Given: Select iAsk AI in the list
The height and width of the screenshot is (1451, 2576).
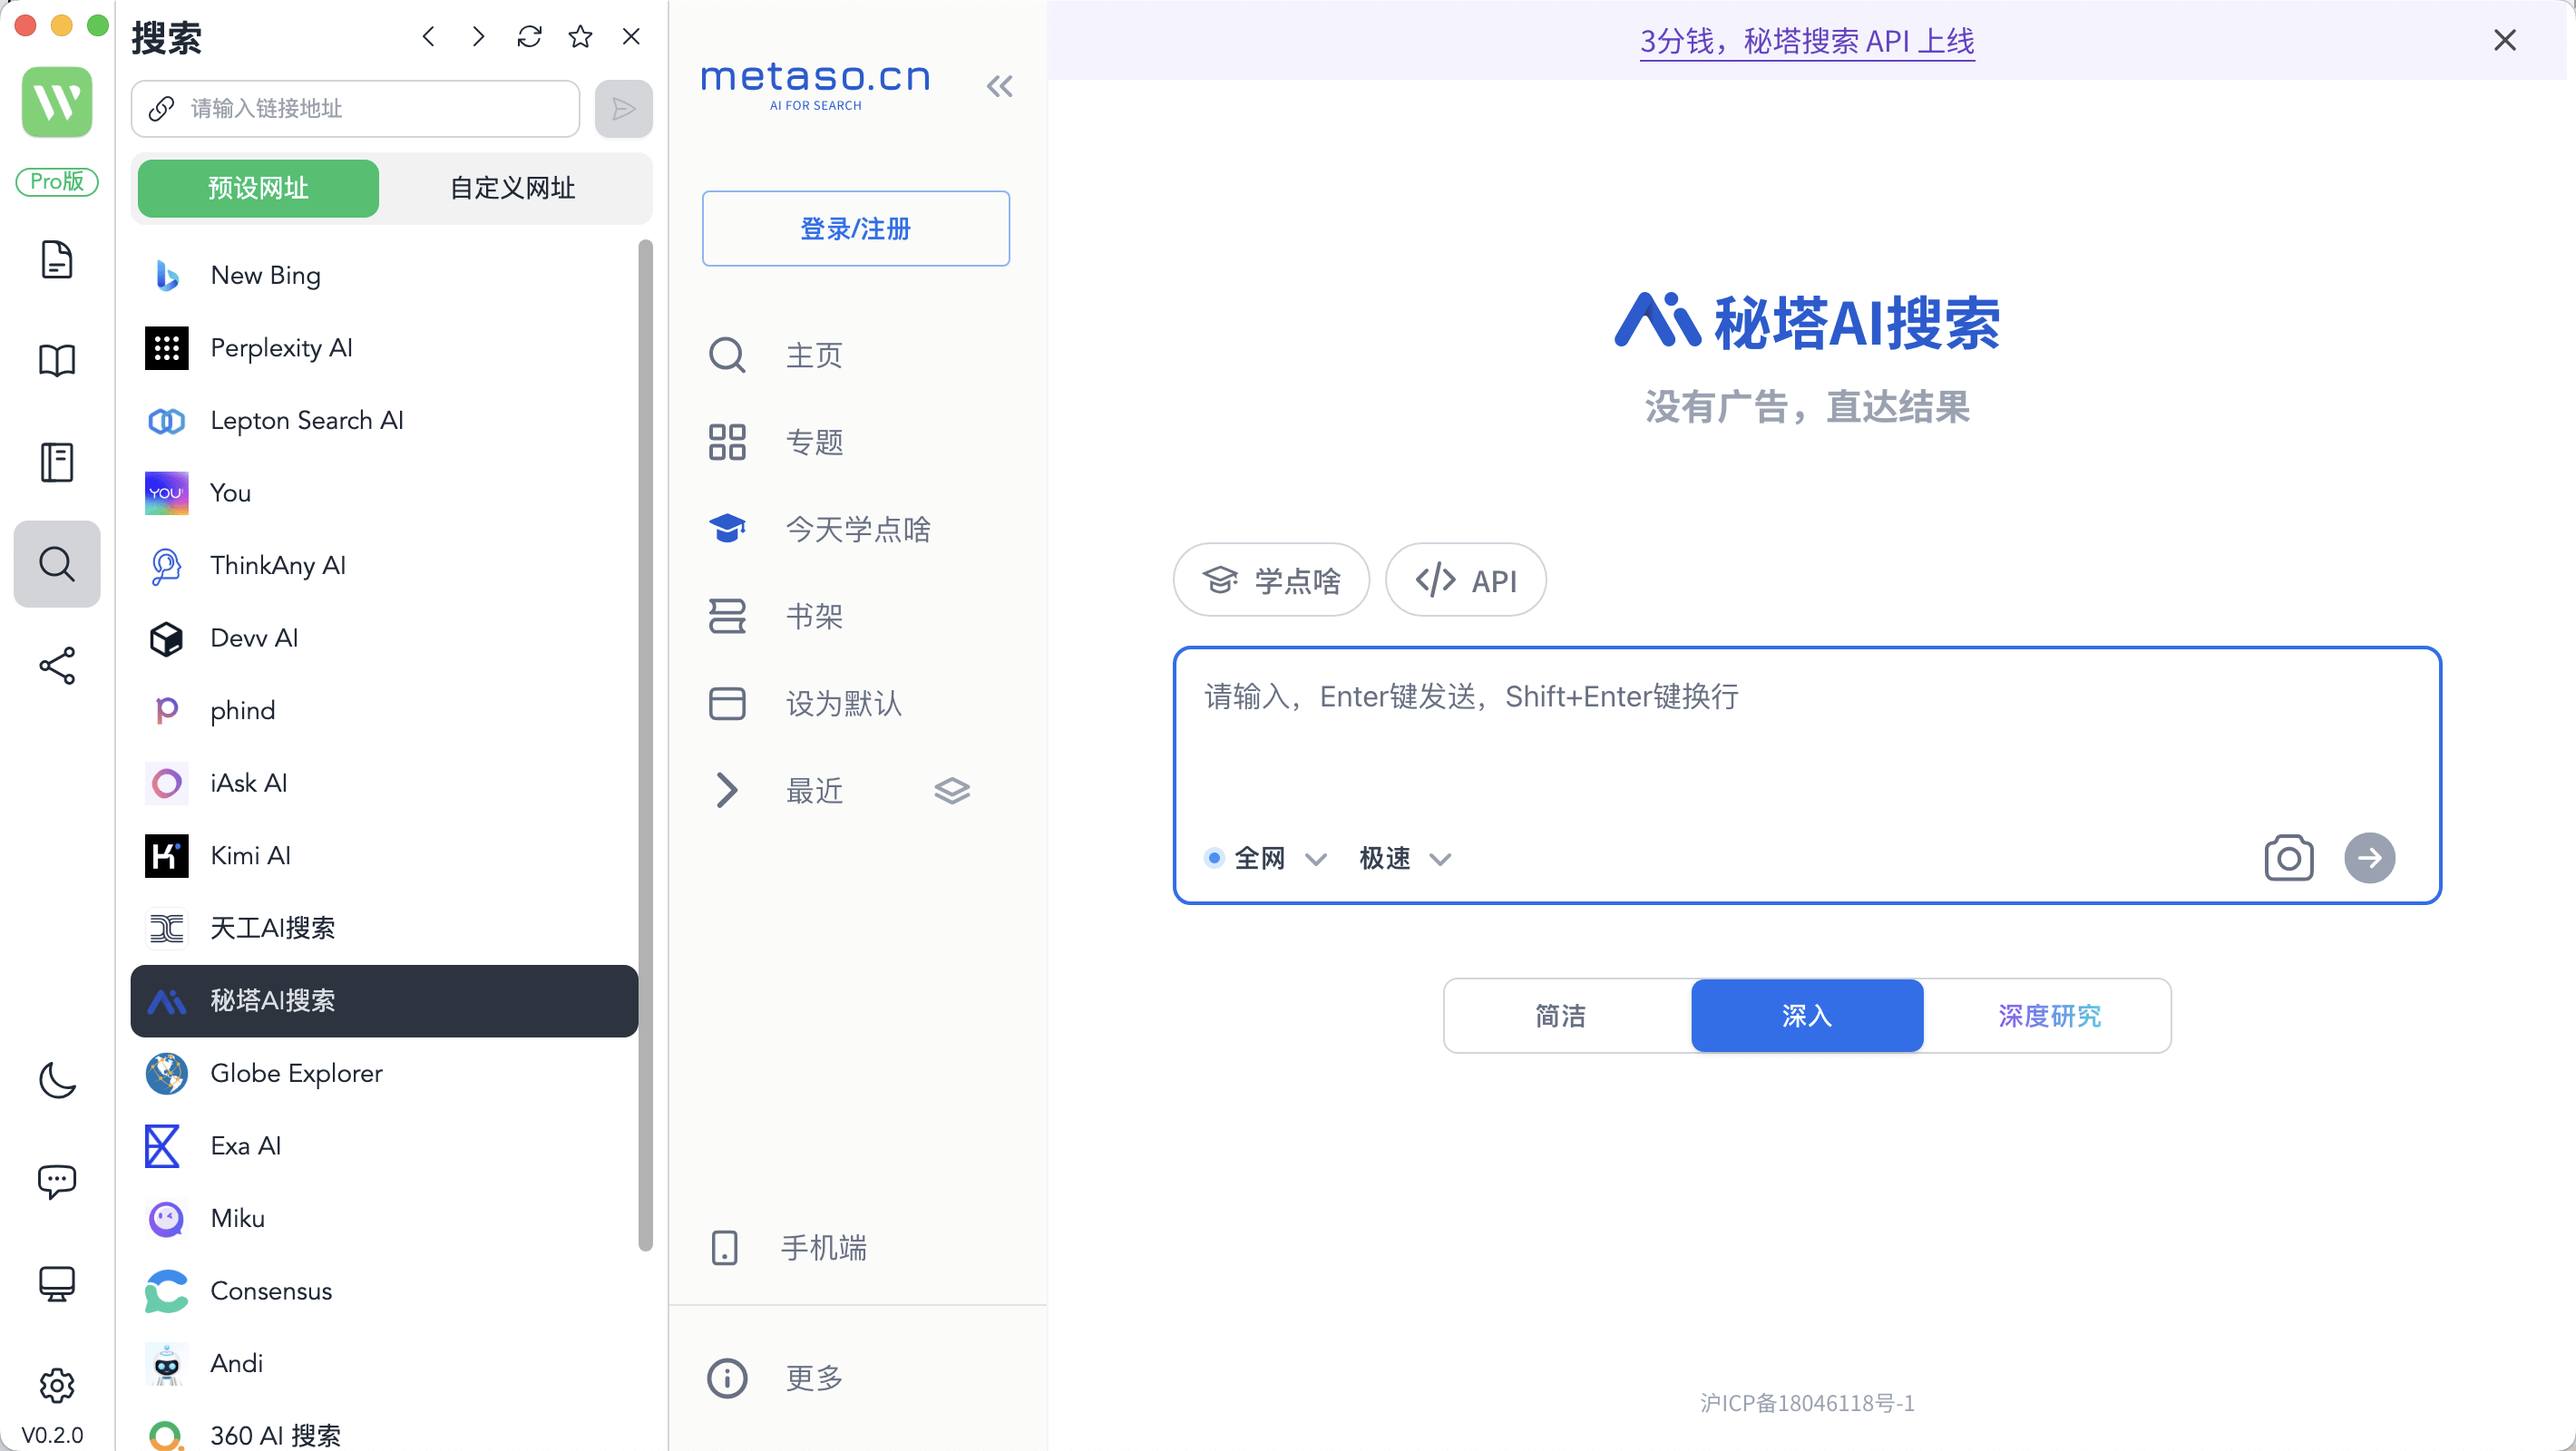Looking at the screenshot, I should click(x=384, y=783).
